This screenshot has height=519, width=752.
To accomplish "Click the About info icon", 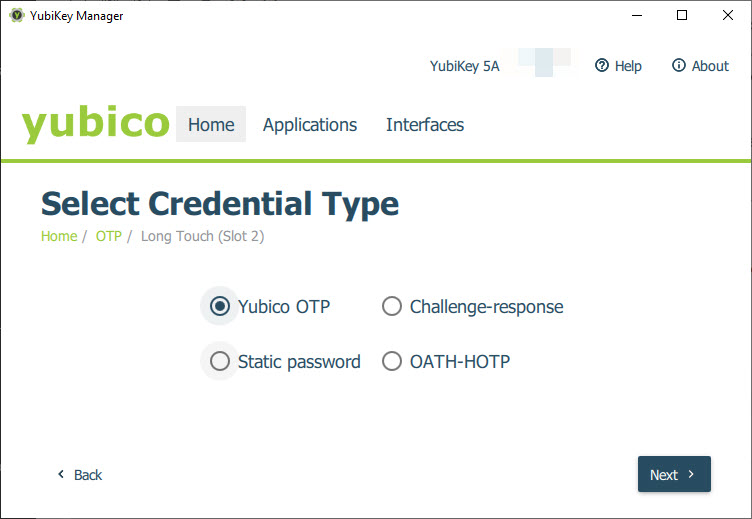I will pyautogui.click(x=679, y=65).
